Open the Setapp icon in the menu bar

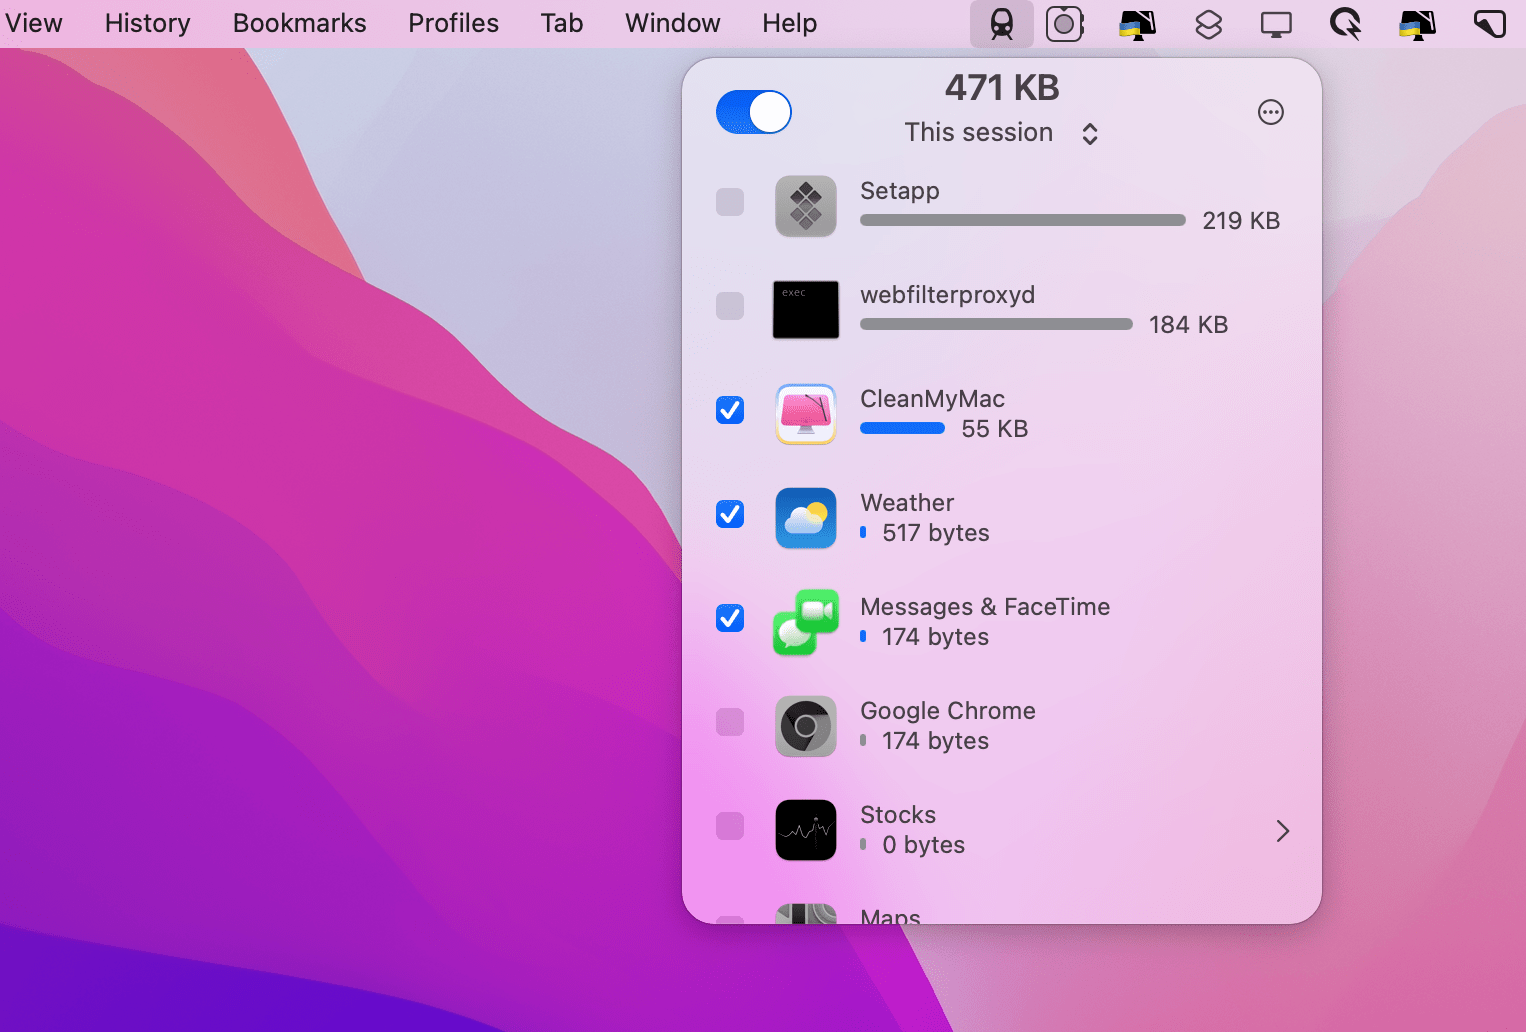1208,24
